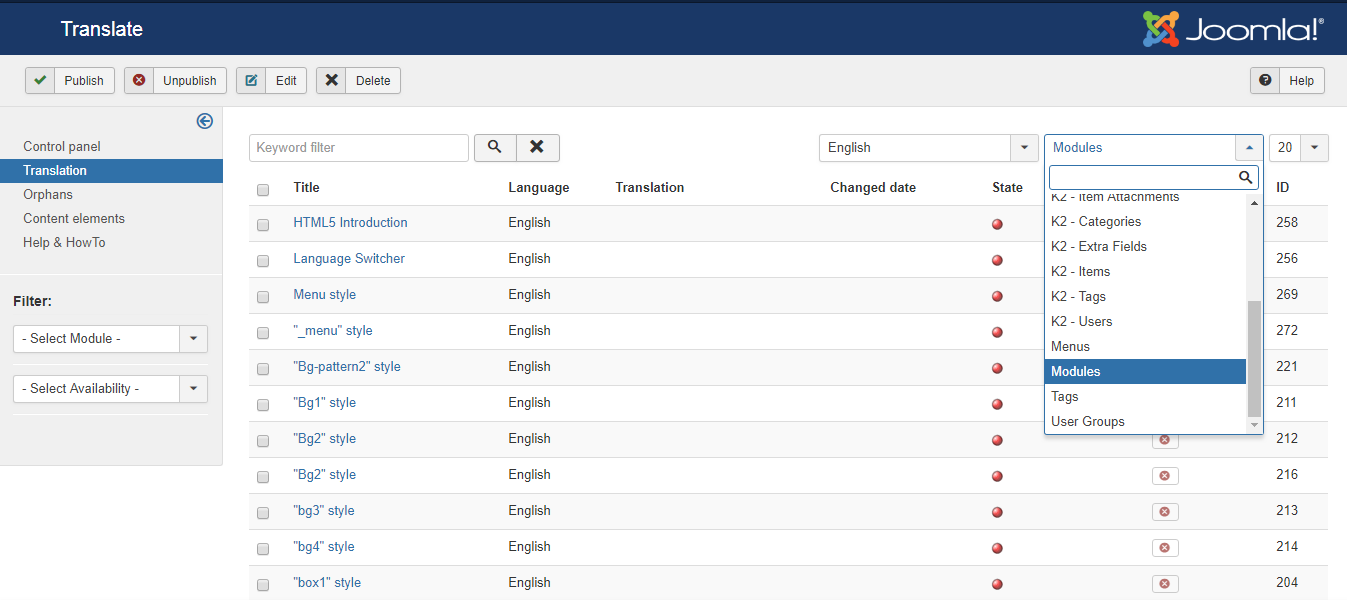The width and height of the screenshot is (1347, 600).
Task: Check the "box1" style row checkbox
Action: coord(263,585)
